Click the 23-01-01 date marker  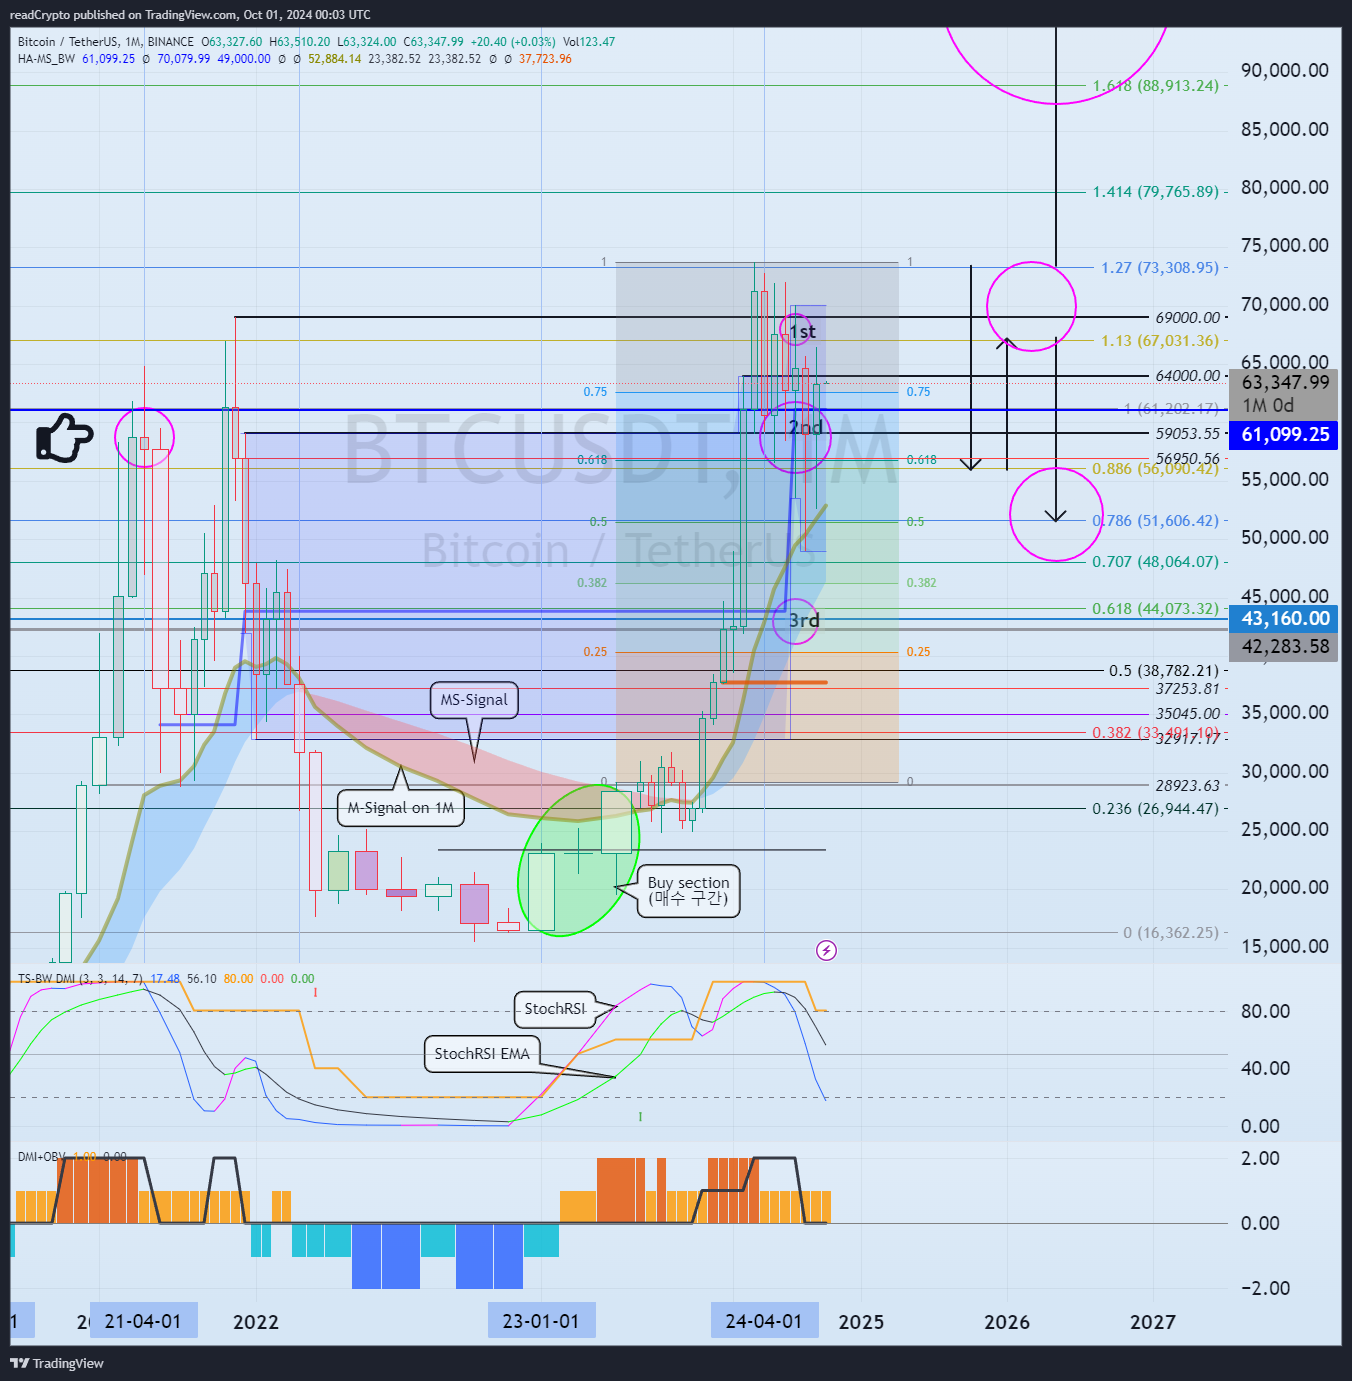coord(541,1321)
